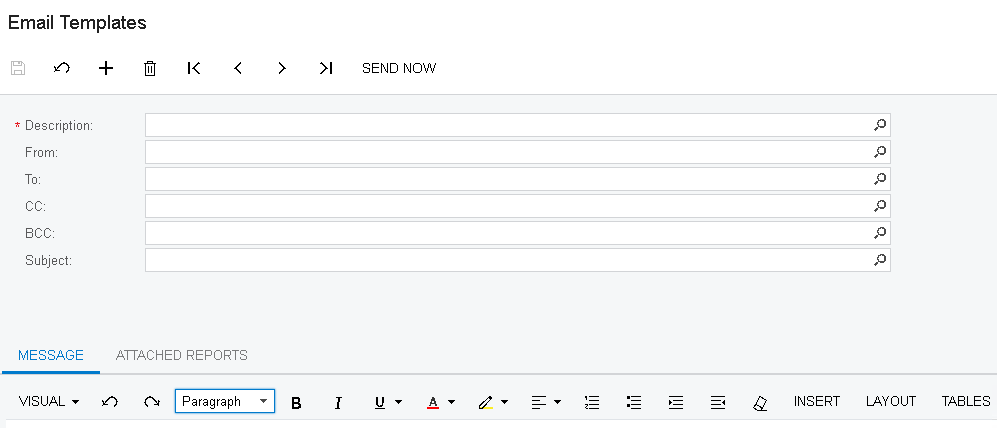Toggle bold formatting
The width and height of the screenshot is (997, 428).
296,402
